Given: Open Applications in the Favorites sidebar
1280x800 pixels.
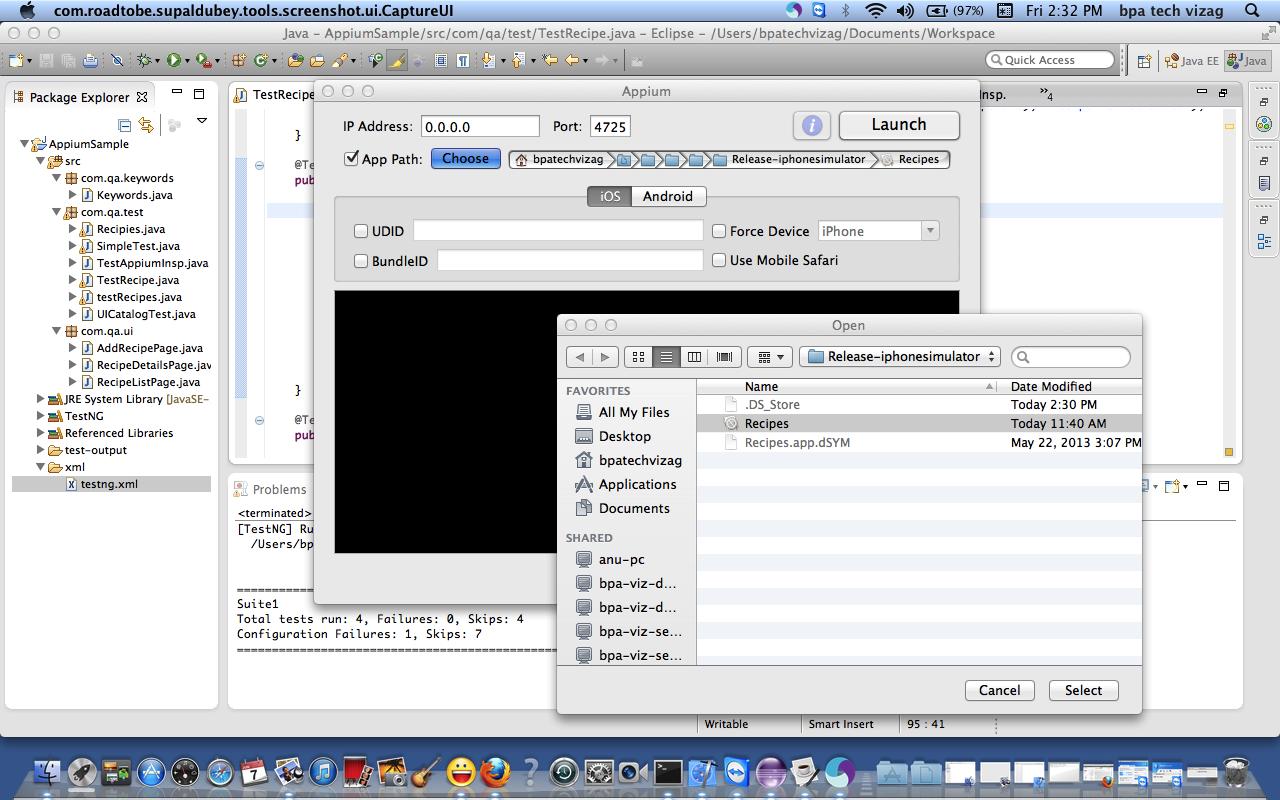Looking at the screenshot, I should click(626, 484).
